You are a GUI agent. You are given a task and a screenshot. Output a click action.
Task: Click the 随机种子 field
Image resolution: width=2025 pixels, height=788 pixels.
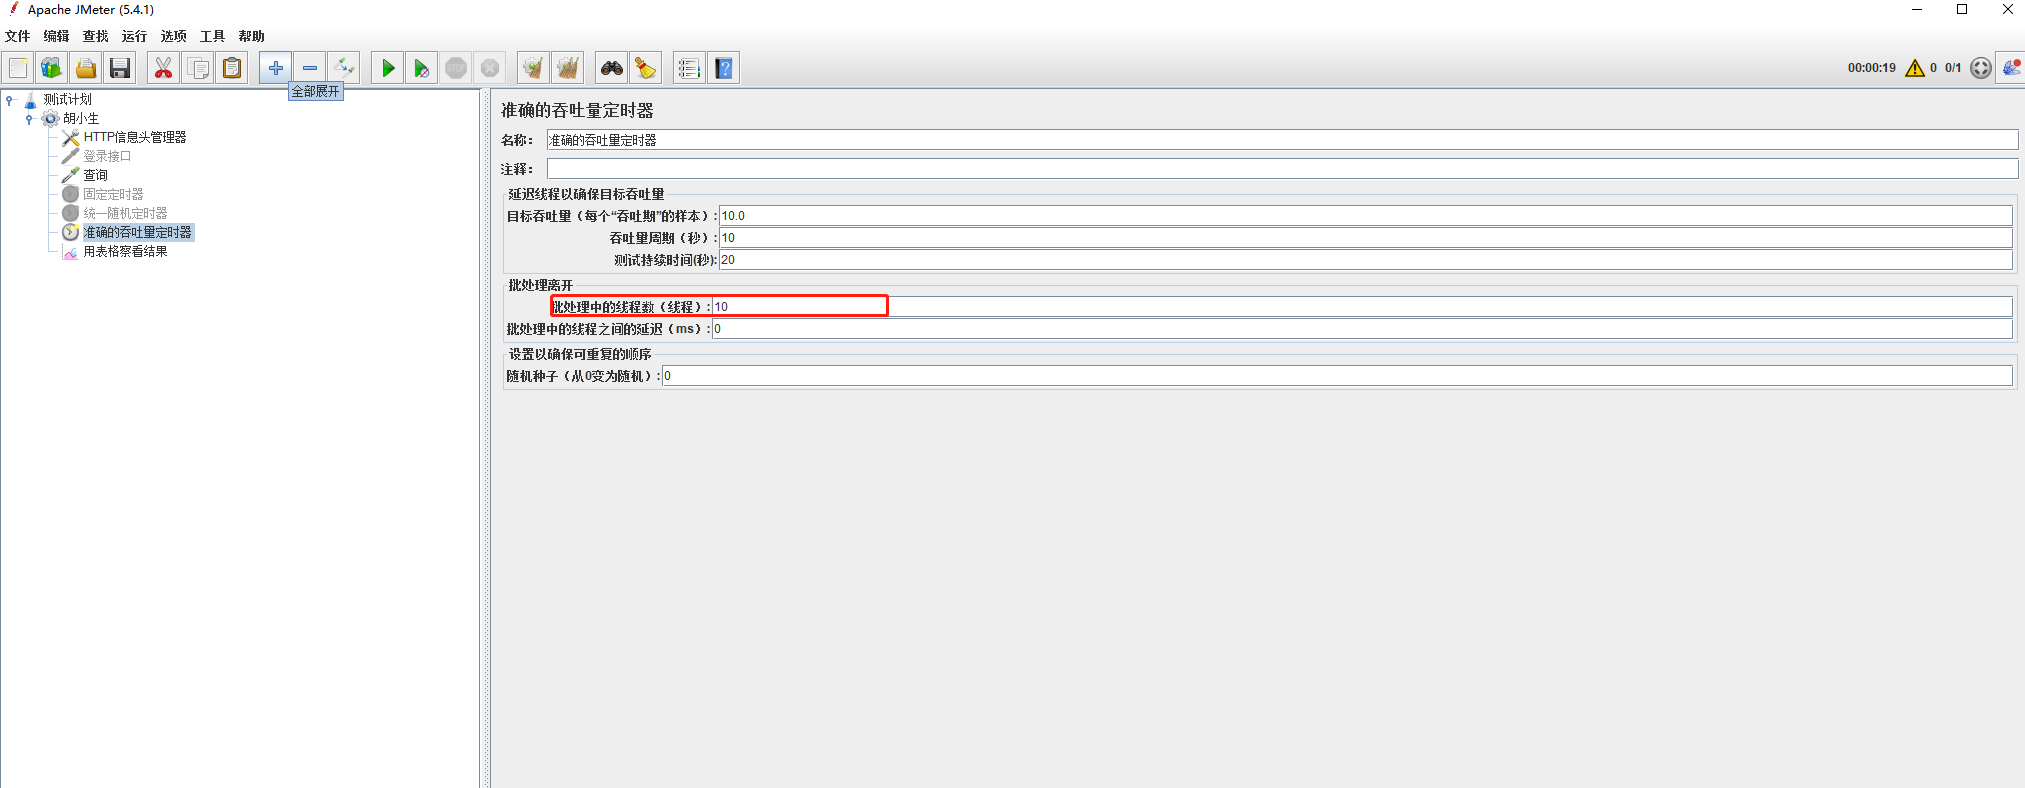click(x=1337, y=375)
